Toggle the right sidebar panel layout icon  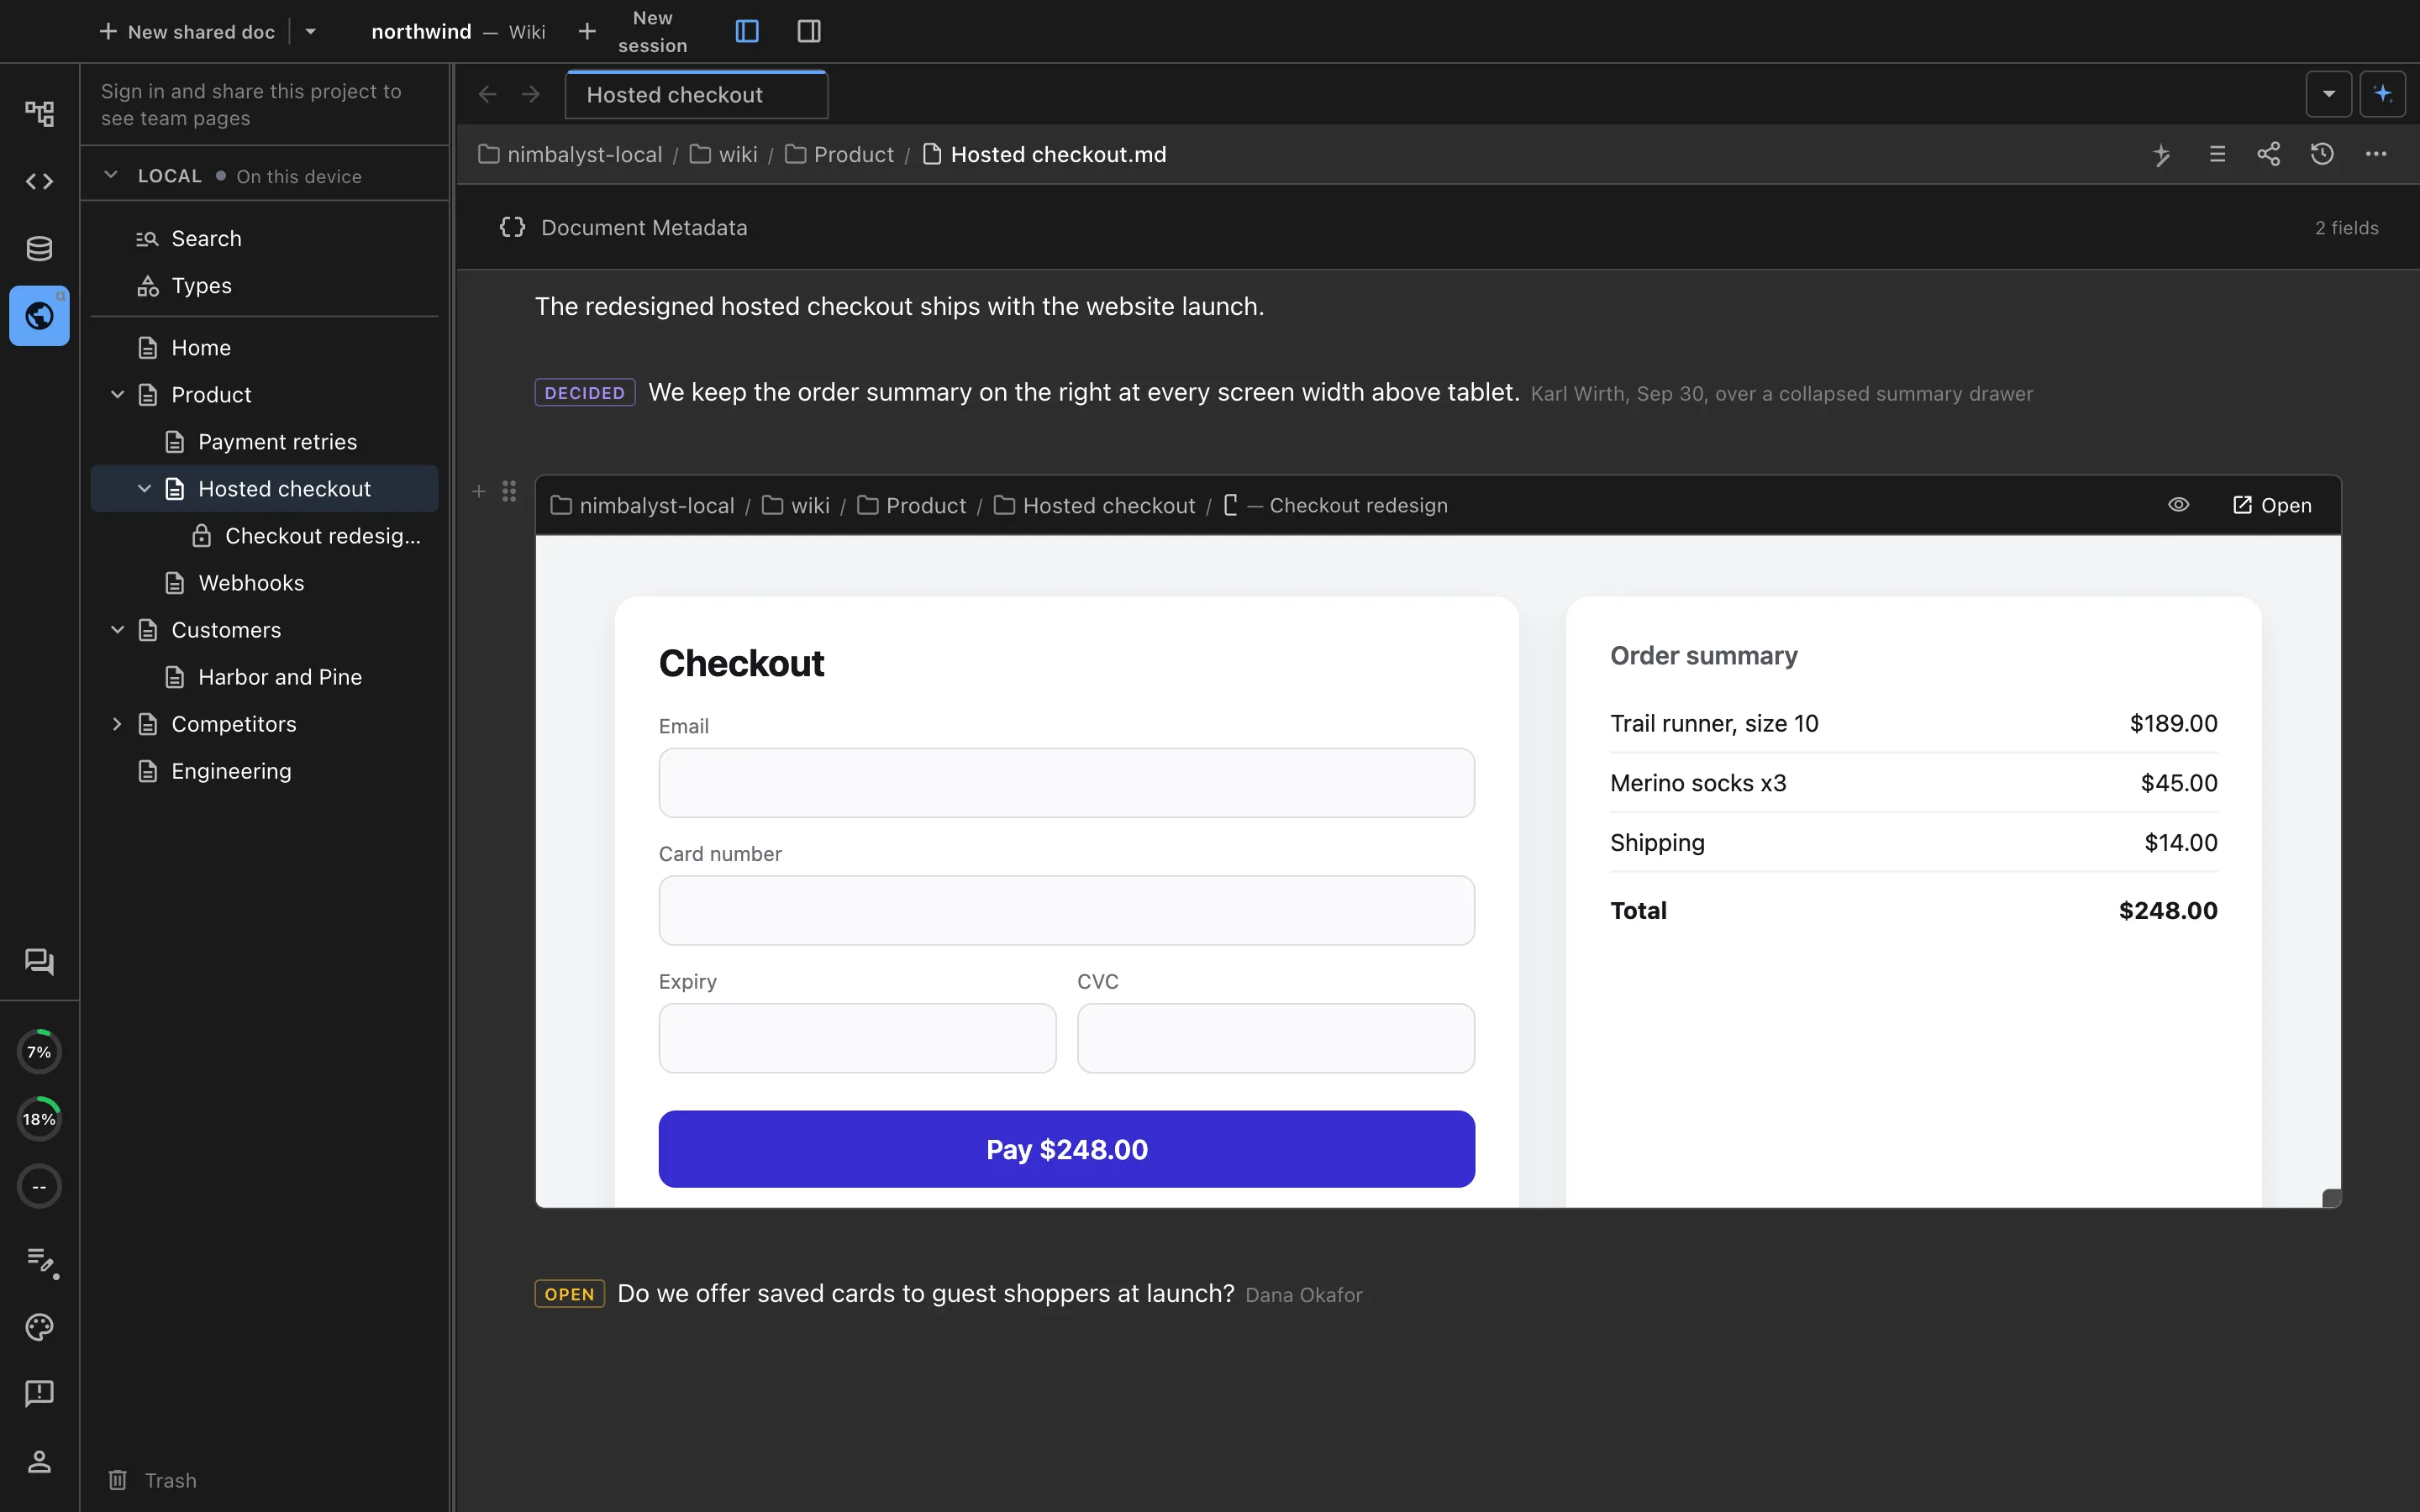tap(809, 32)
